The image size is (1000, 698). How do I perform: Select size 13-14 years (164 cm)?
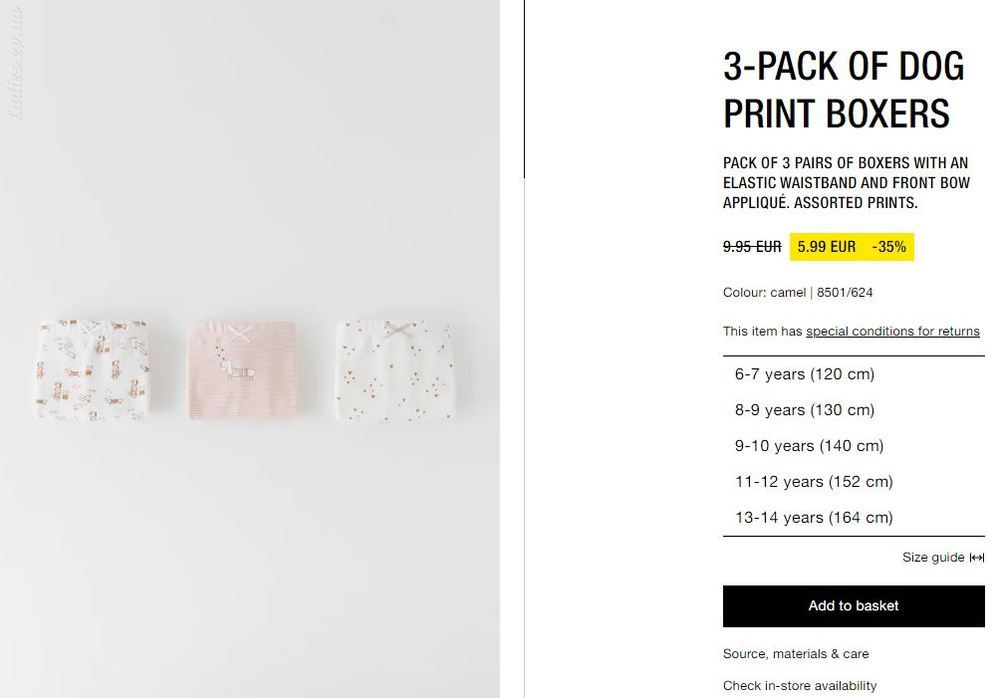(x=853, y=517)
